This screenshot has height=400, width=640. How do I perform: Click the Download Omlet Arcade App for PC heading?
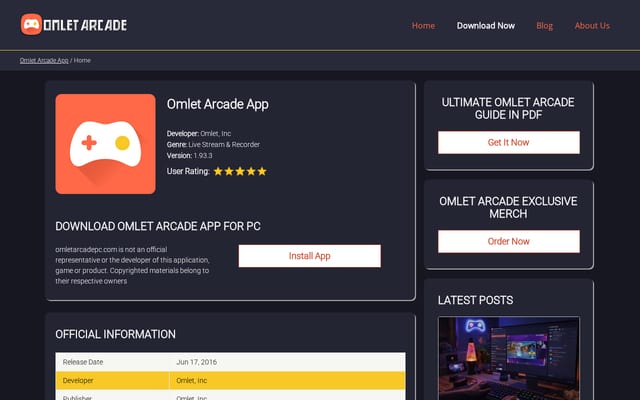pos(158,226)
